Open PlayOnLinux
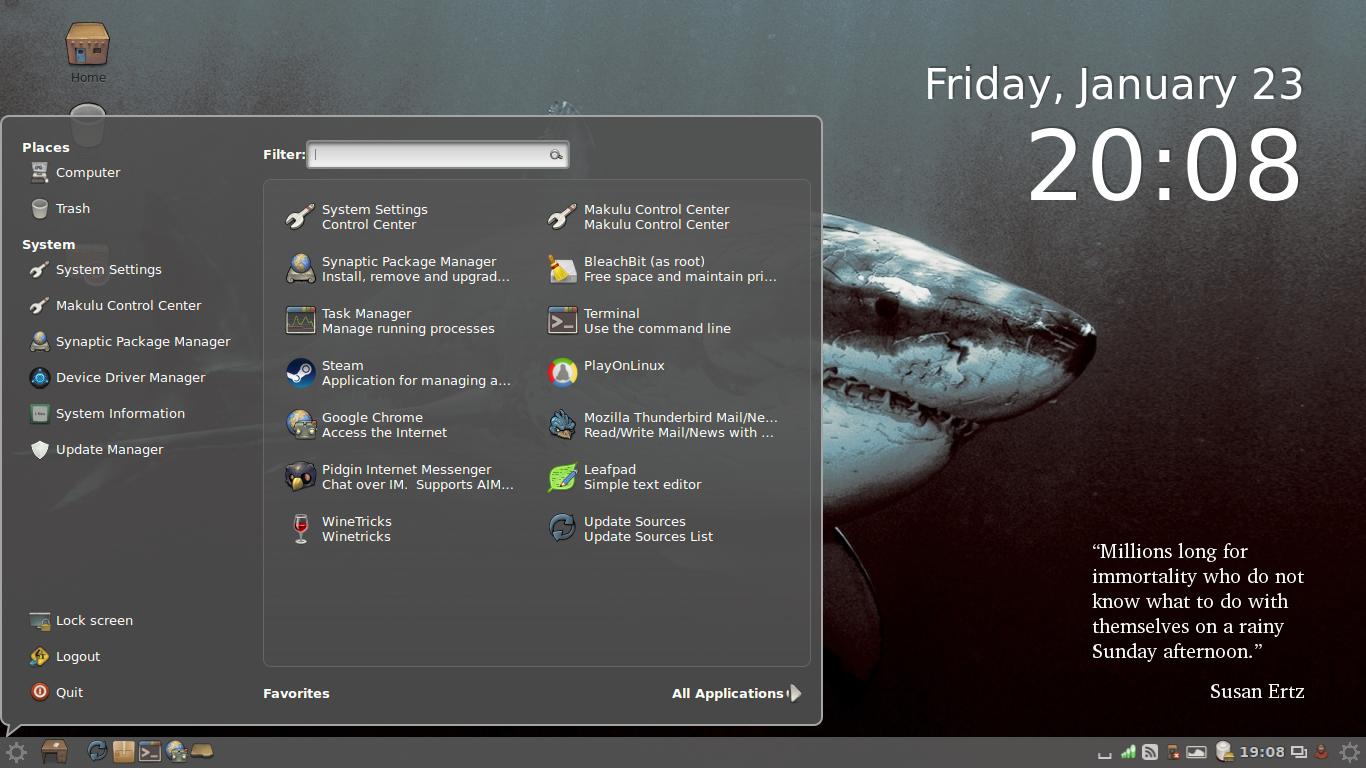The height and width of the screenshot is (768, 1366). click(660, 373)
